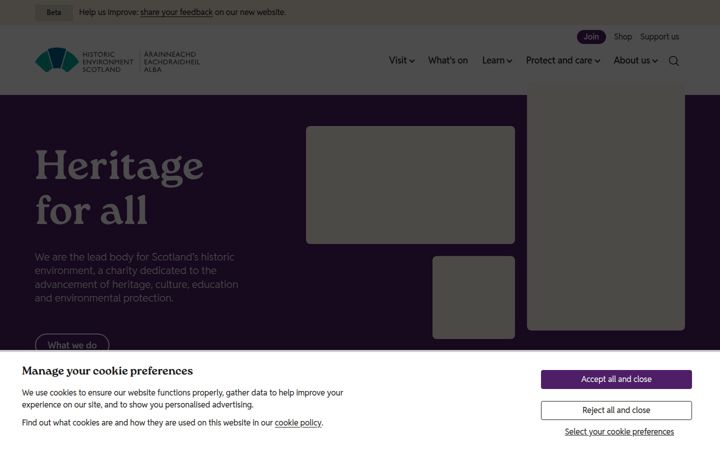The image size is (720, 450).
Task: Expand the About us menu
Action: pos(636,60)
